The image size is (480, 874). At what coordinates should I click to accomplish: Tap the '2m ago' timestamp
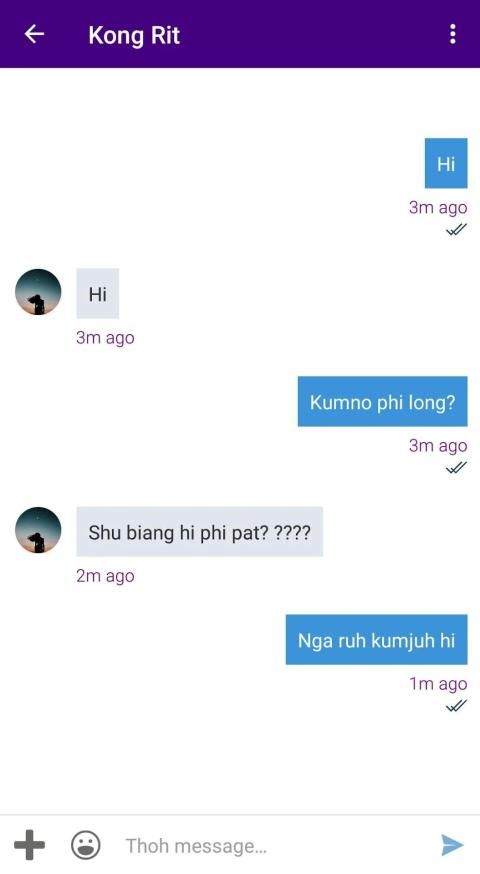click(x=105, y=576)
